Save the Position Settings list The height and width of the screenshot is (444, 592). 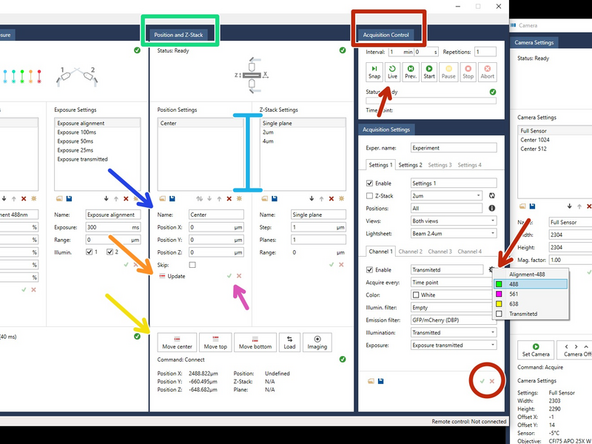pos(172,199)
